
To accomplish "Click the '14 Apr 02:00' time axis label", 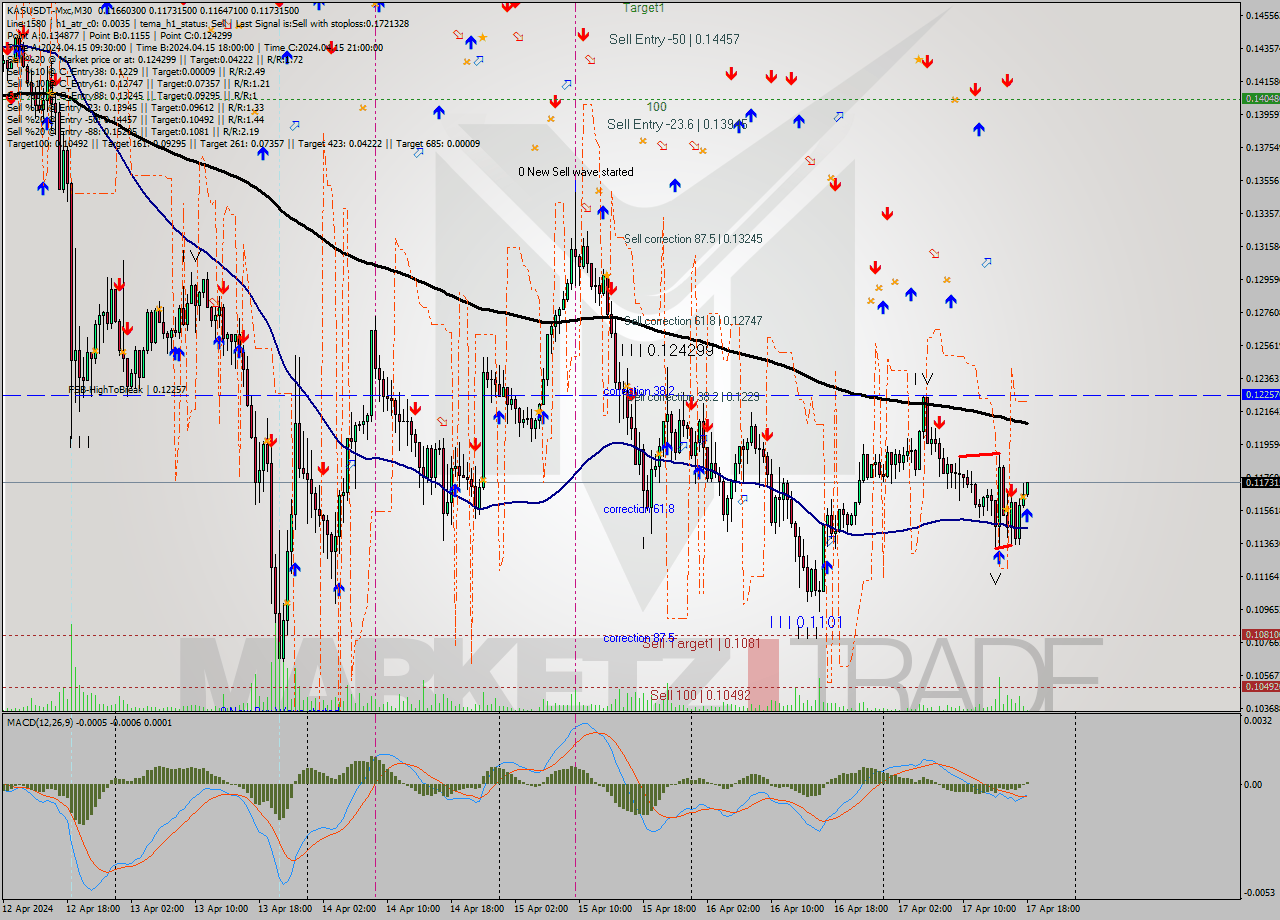I will (348, 908).
